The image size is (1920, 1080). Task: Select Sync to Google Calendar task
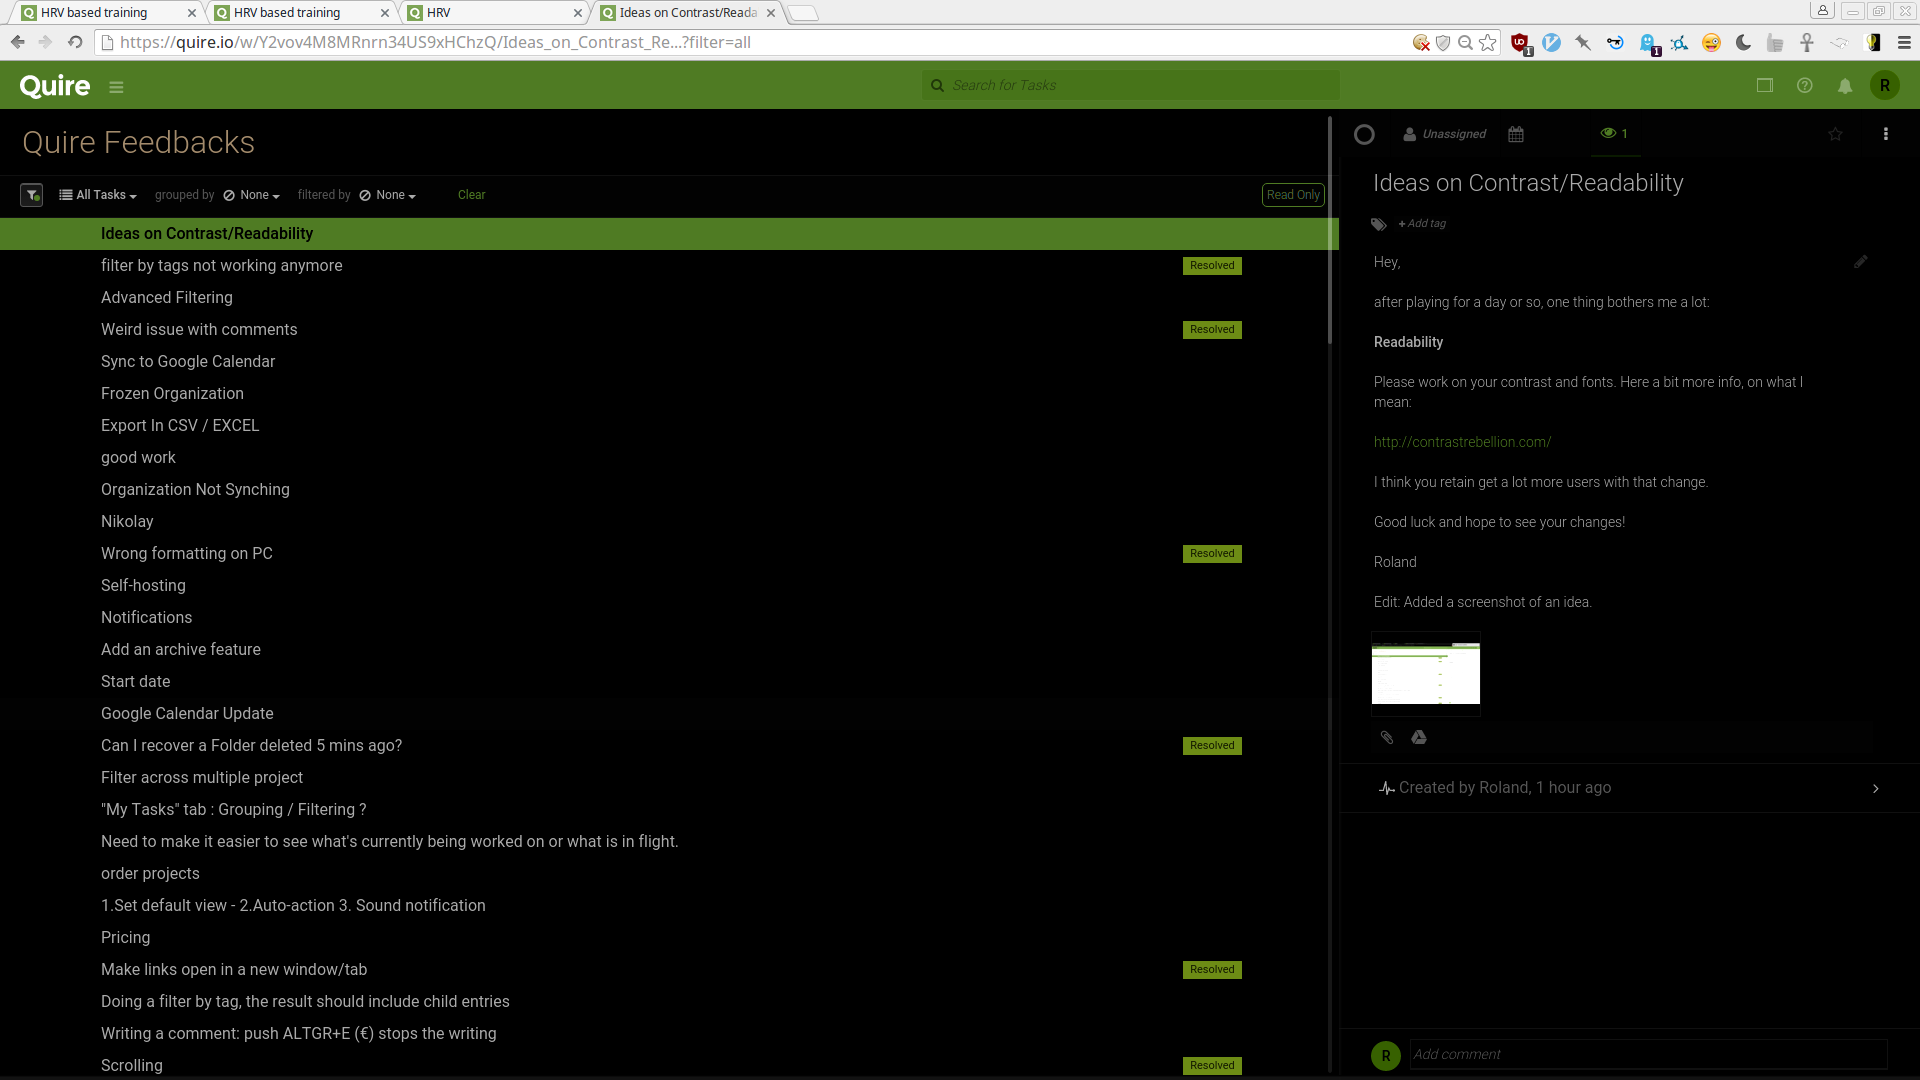pyautogui.click(x=188, y=362)
